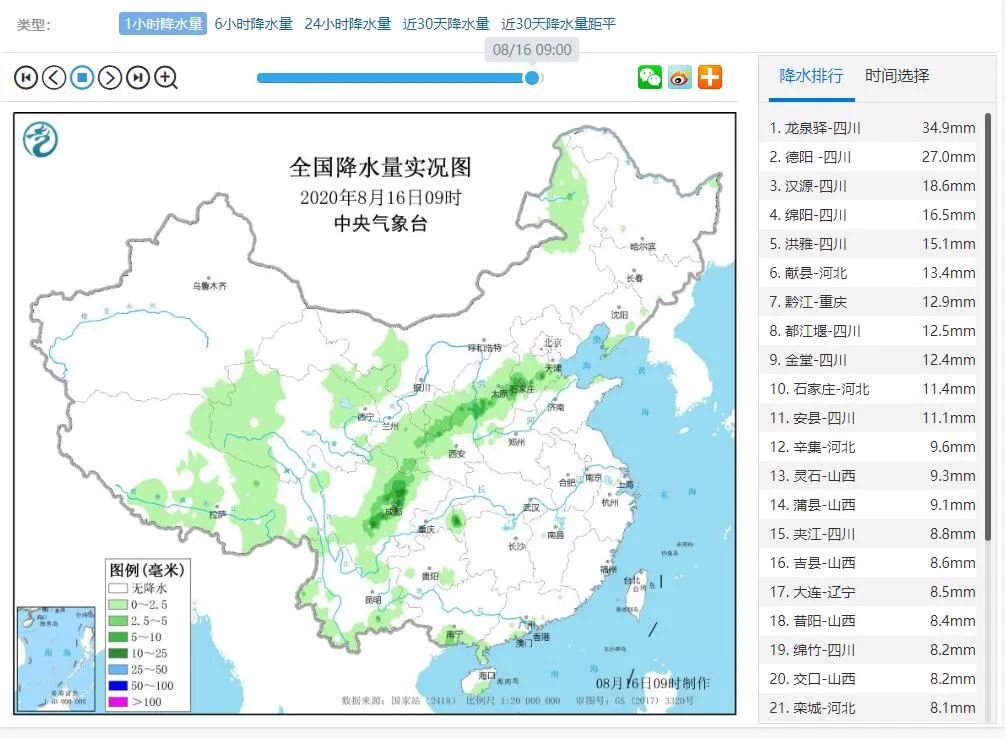Select ranking row 龙泉驿-四川
The height and width of the screenshot is (739, 1006).
coord(872,128)
